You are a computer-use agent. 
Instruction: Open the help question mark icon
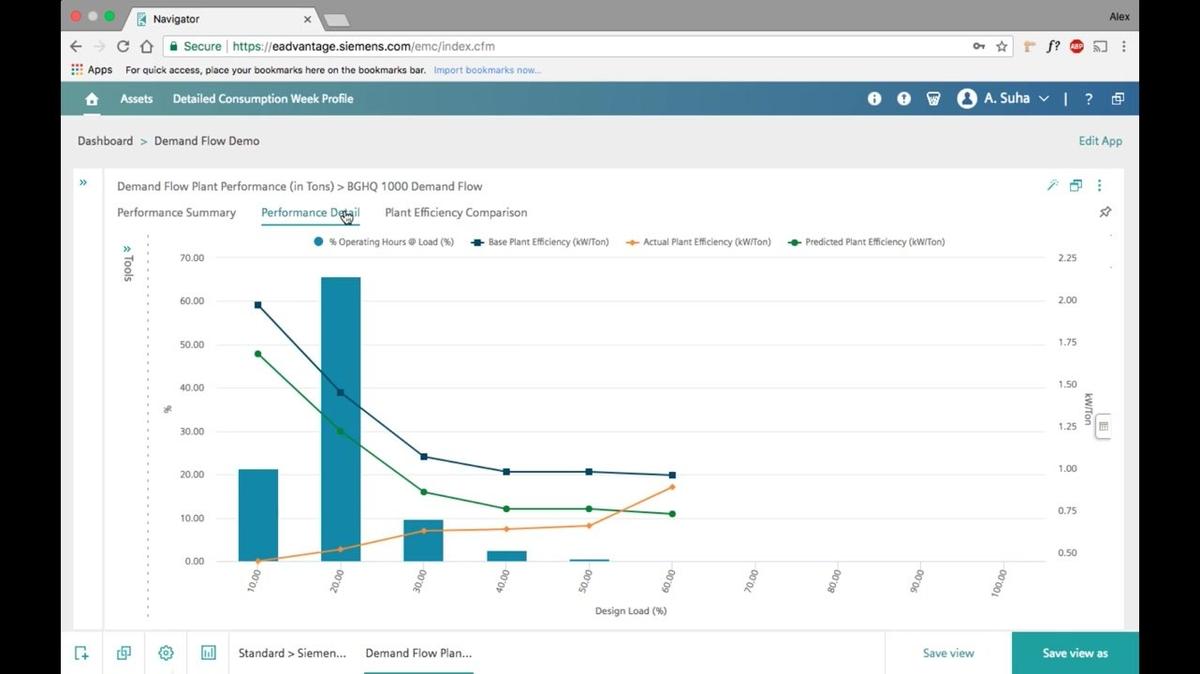(1088, 99)
